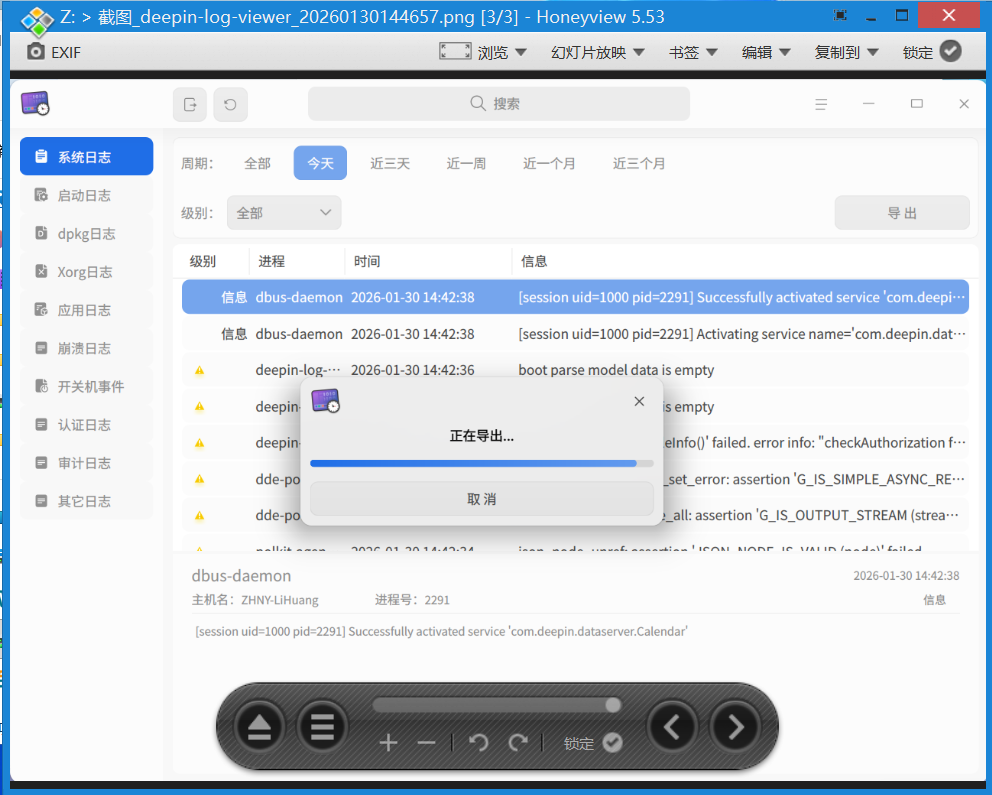Select 应用日志 in sidebar
This screenshot has width=992, height=795.
[x=87, y=310]
